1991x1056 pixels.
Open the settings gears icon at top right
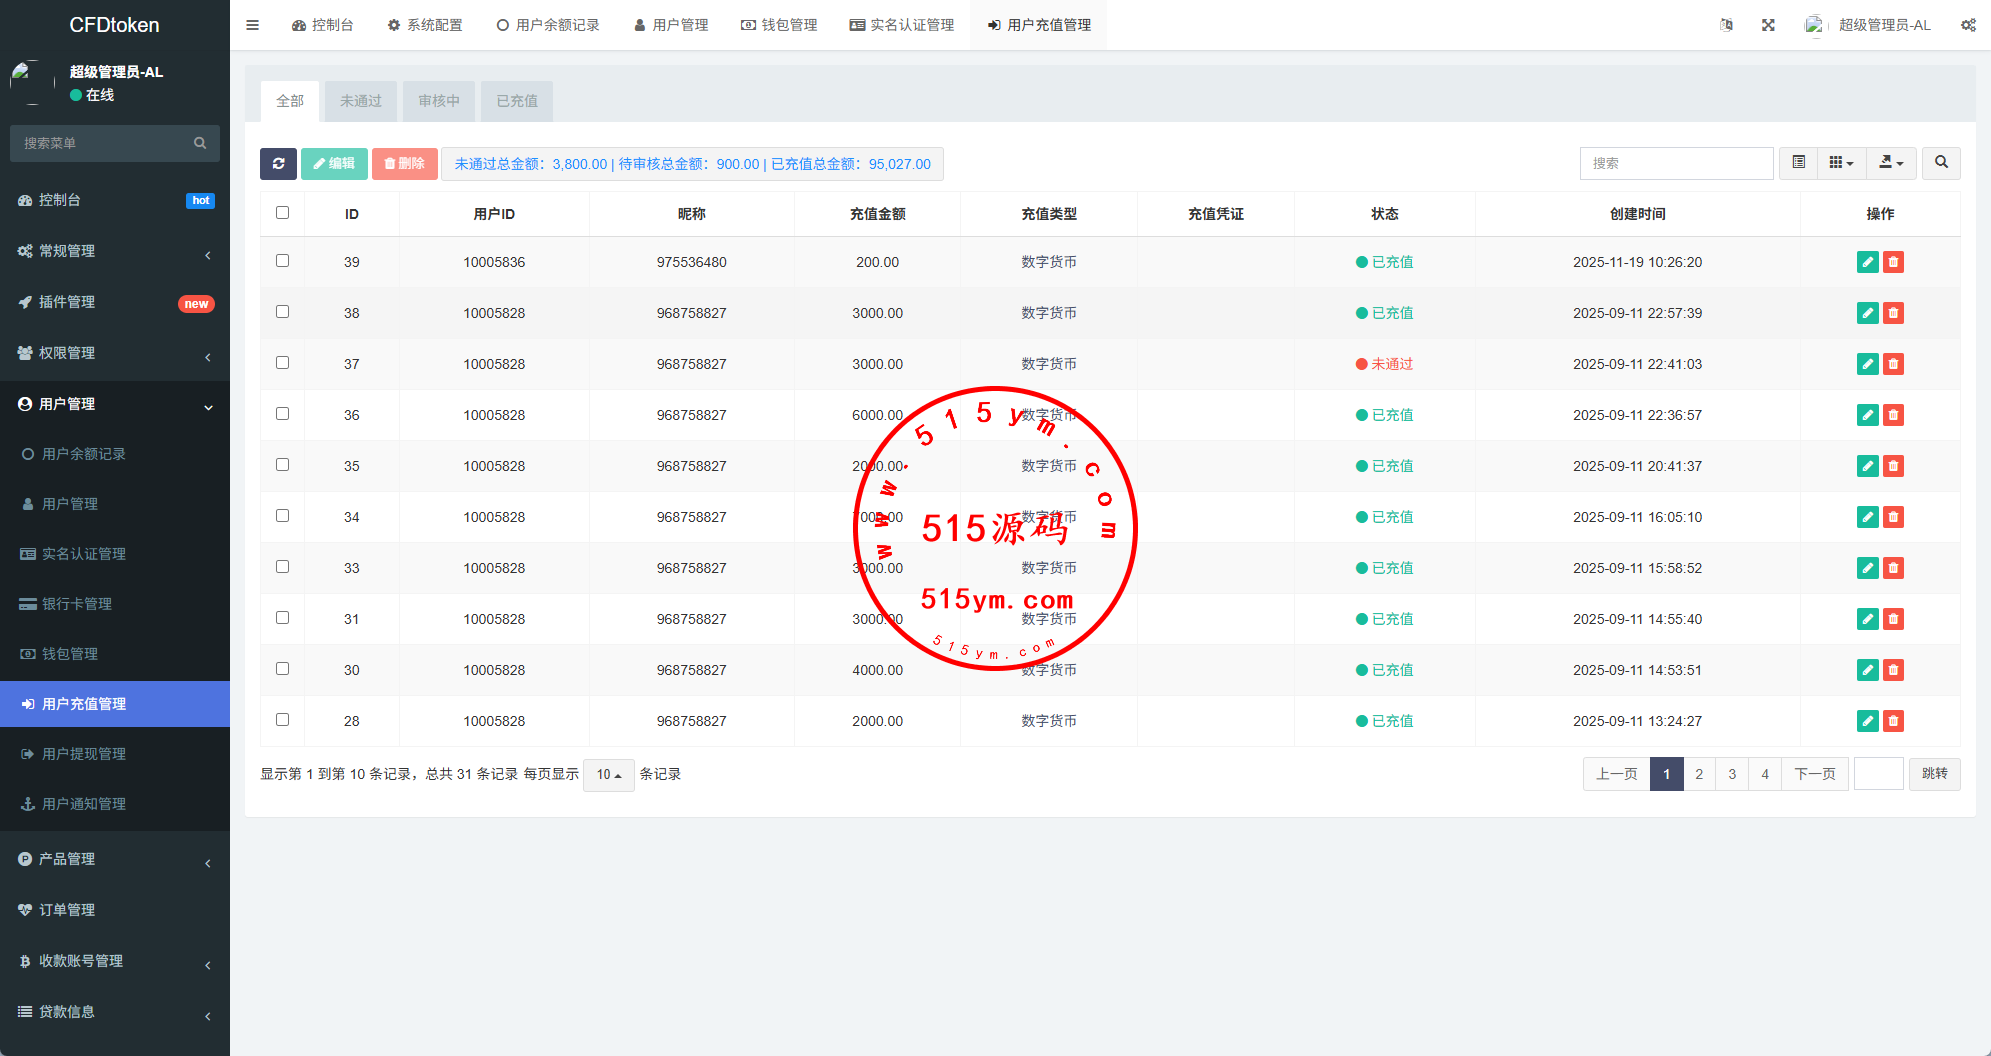coord(1968,25)
